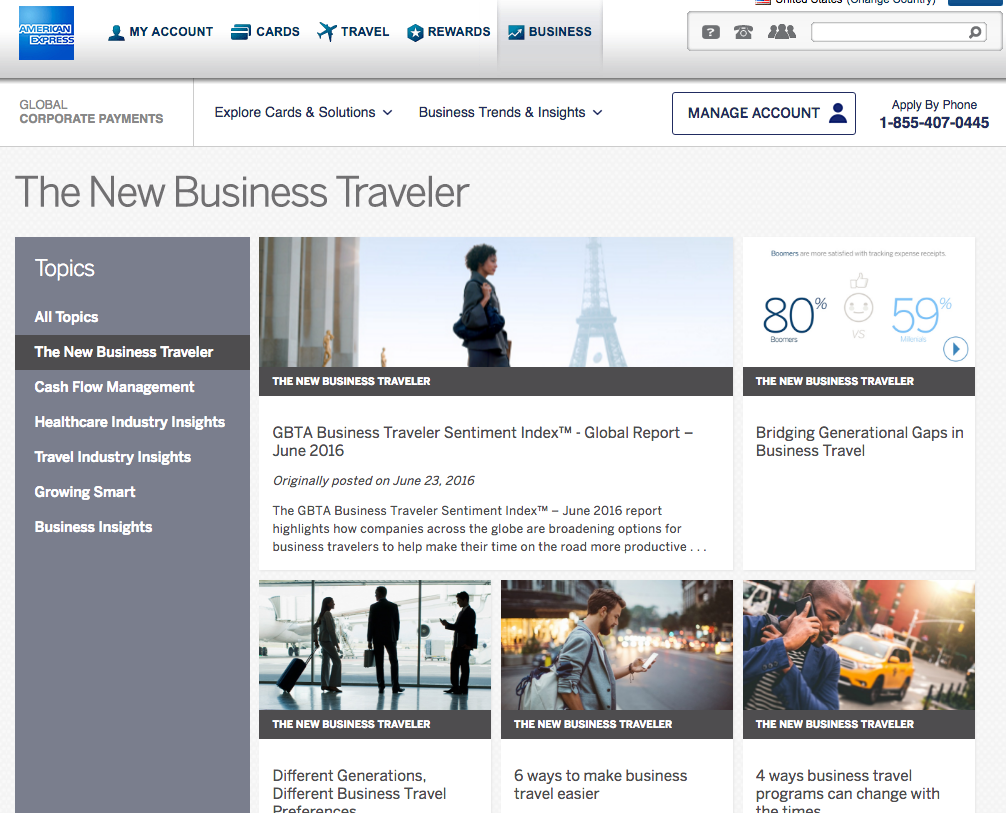Click the people group icon
The height and width of the screenshot is (813, 1006).
tap(782, 31)
